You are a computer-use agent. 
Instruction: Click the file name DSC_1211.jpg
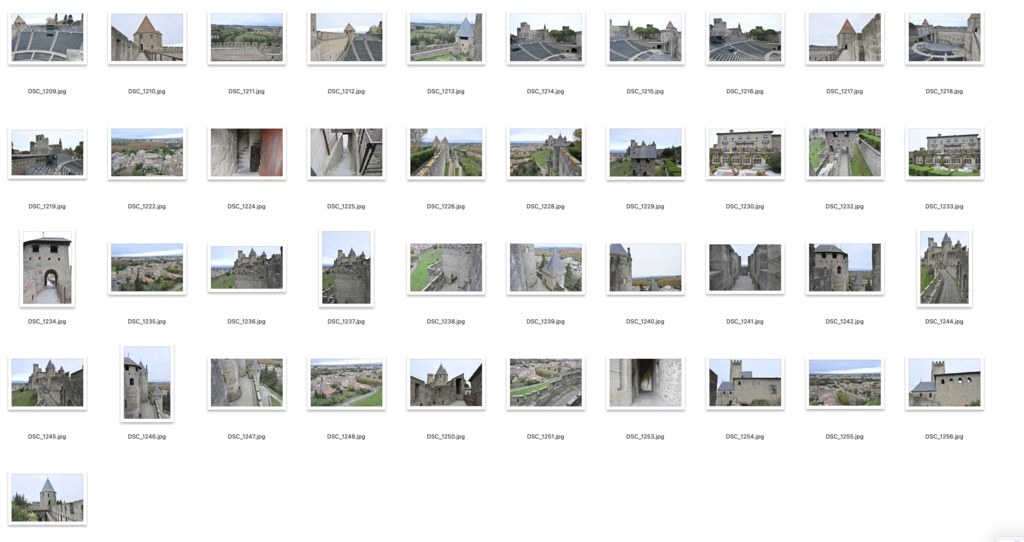coord(246,91)
